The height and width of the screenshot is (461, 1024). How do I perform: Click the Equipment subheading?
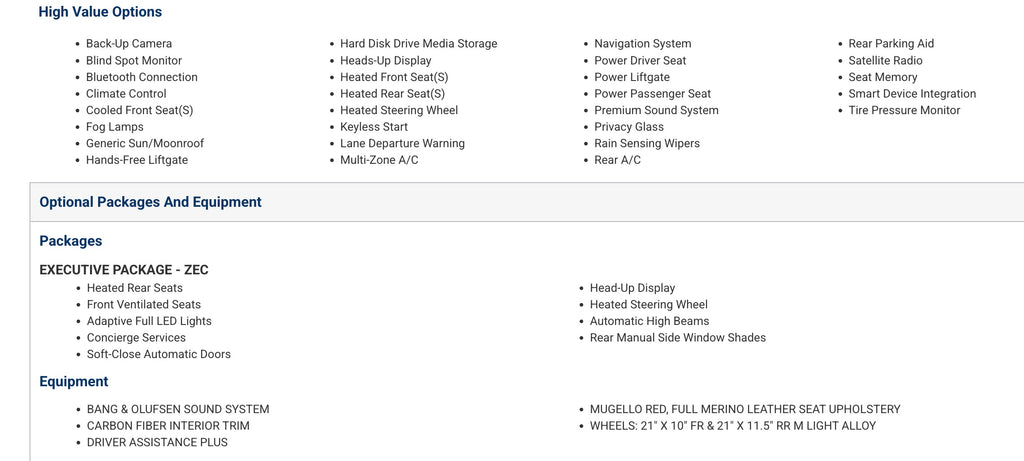74,381
